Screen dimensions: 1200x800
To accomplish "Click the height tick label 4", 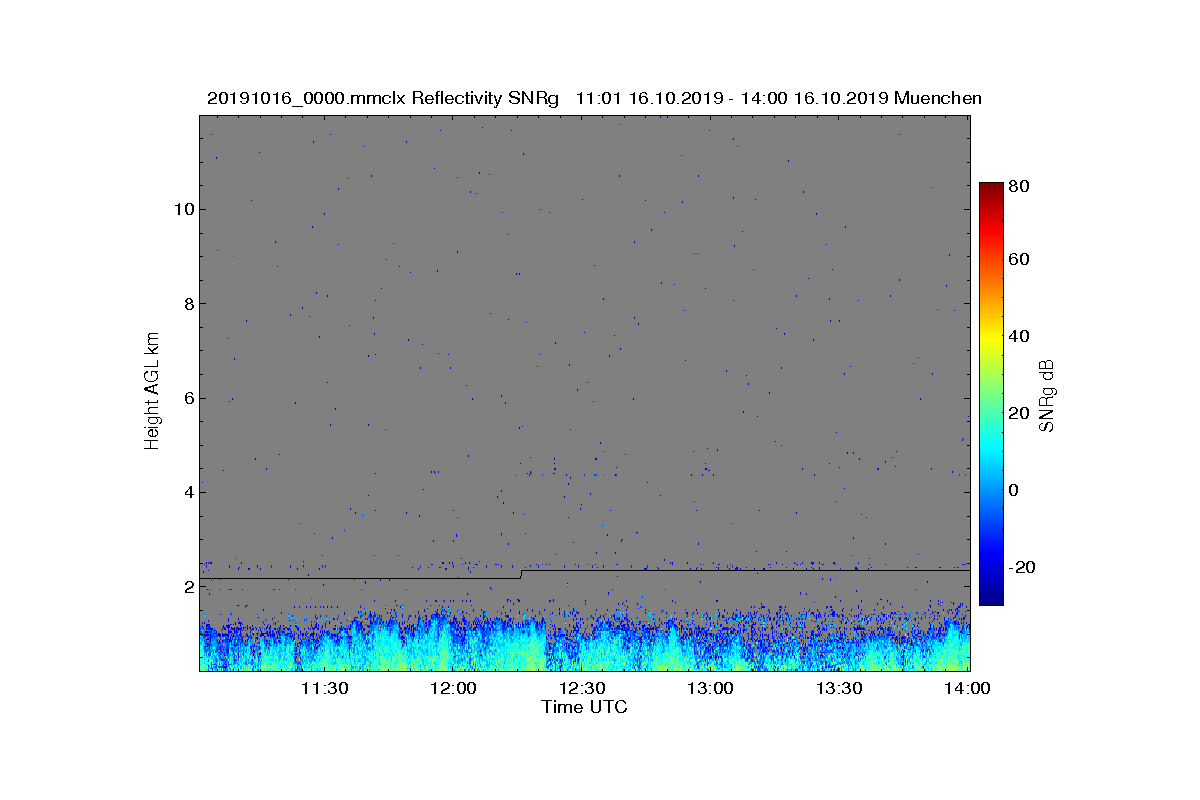I will tap(188, 492).
